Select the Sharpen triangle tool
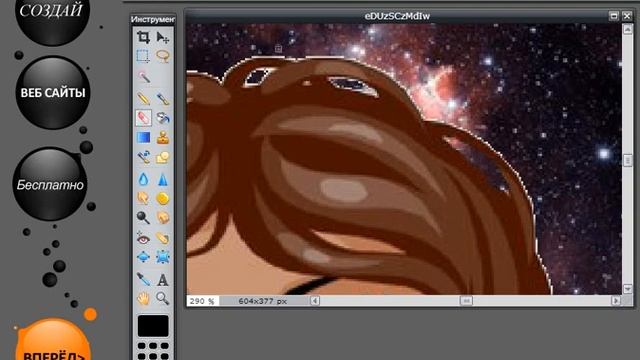This screenshot has height=360, width=640. [x=163, y=179]
